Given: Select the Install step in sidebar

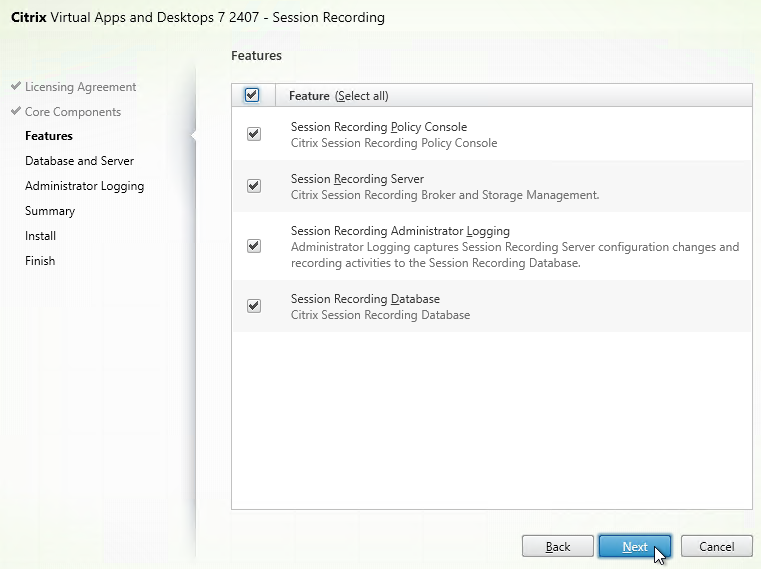Looking at the screenshot, I should click(40, 236).
